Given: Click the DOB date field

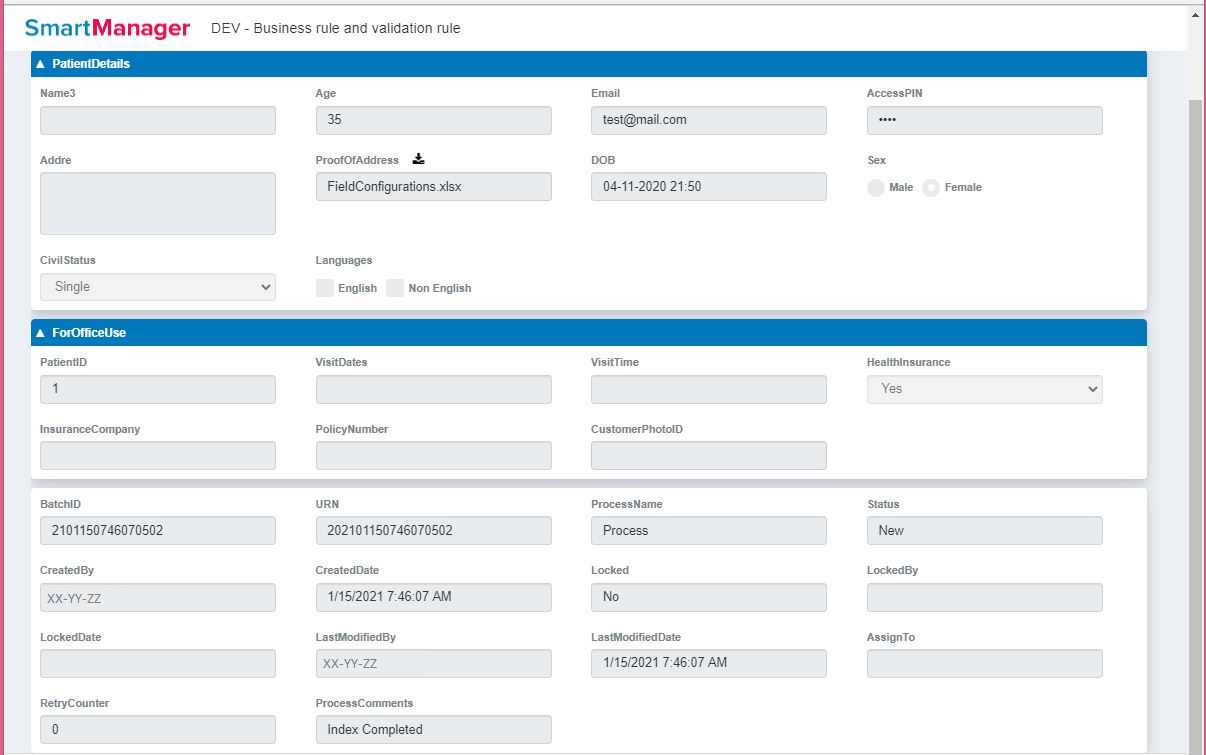Looking at the screenshot, I should click(708, 187).
